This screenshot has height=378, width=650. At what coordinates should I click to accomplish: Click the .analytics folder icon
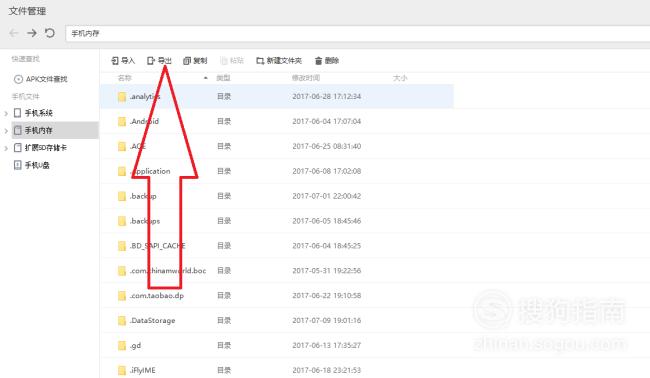pyautogui.click(x=122, y=97)
